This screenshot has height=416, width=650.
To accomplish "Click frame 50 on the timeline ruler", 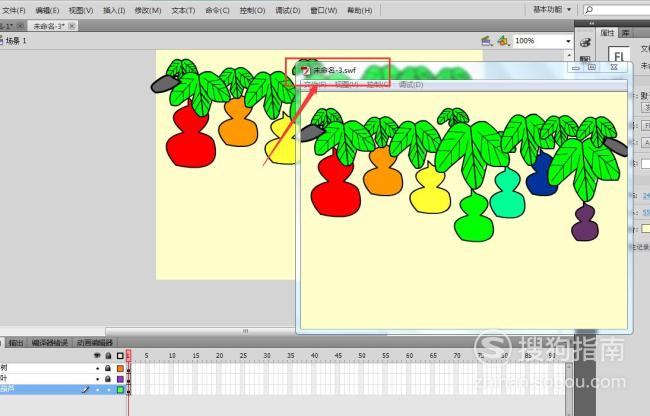I will tap(362, 356).
